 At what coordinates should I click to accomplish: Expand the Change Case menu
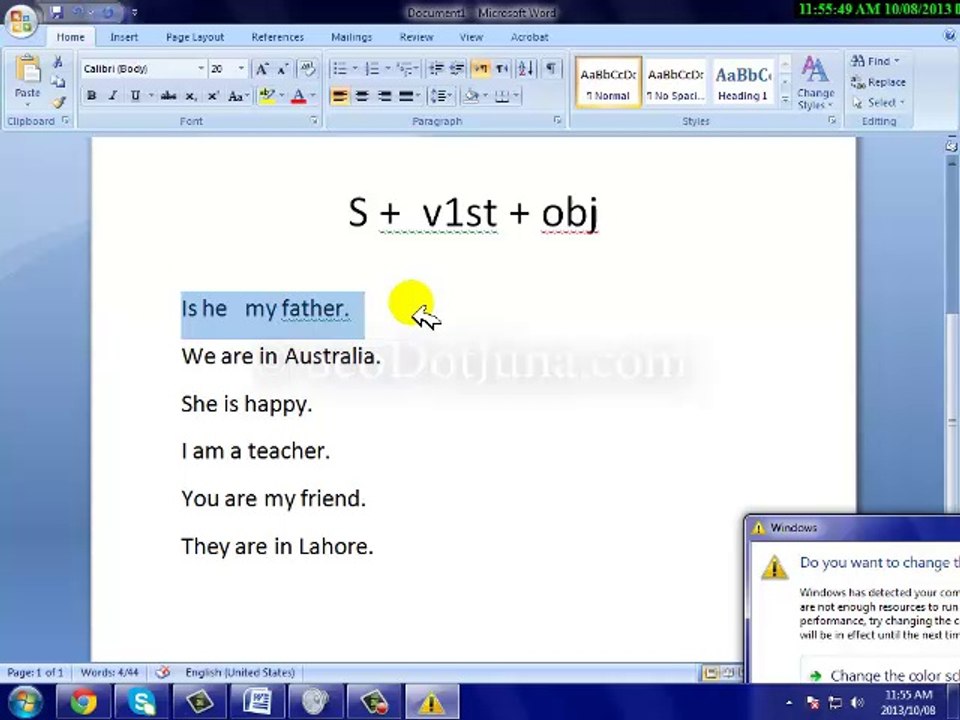(238, 96)
